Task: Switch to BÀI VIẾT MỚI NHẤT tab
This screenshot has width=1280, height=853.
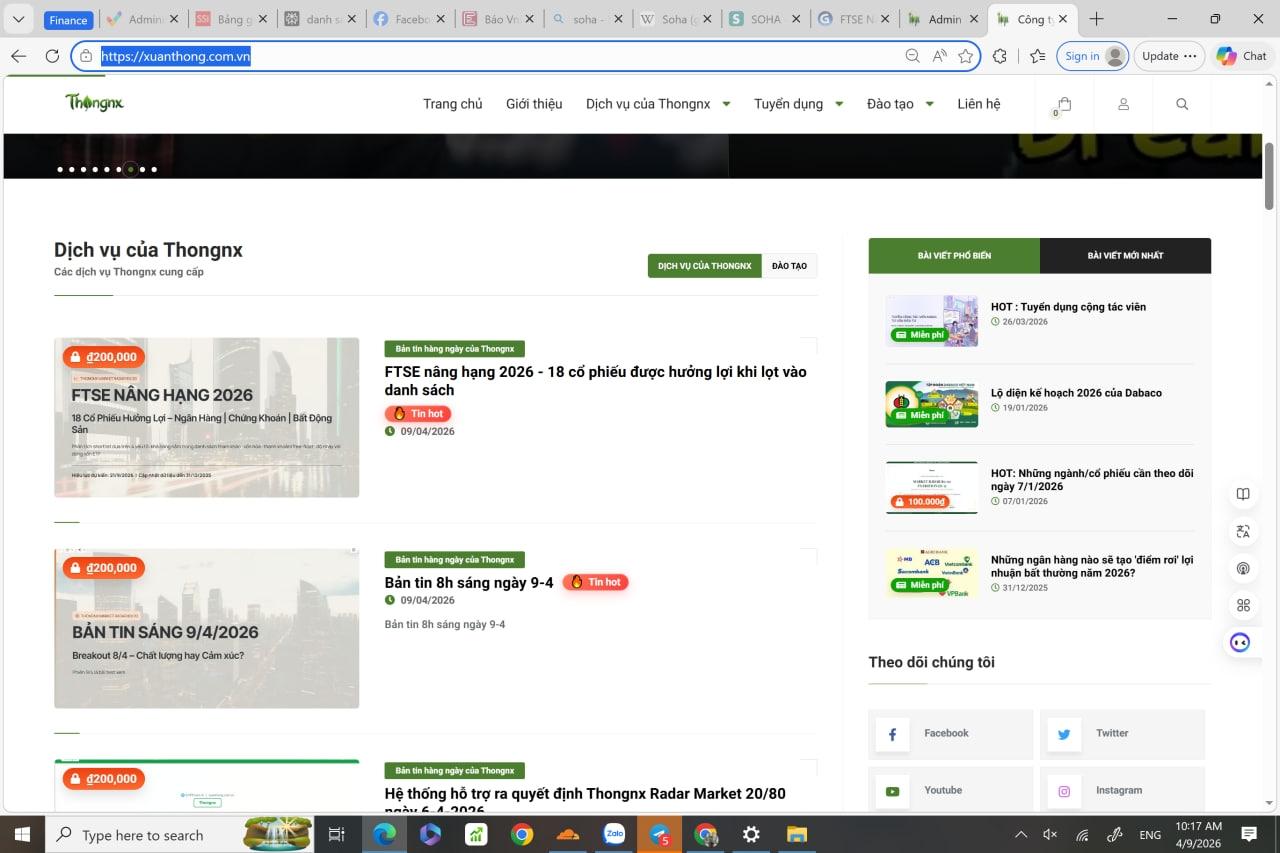Action: point(1125,255)
